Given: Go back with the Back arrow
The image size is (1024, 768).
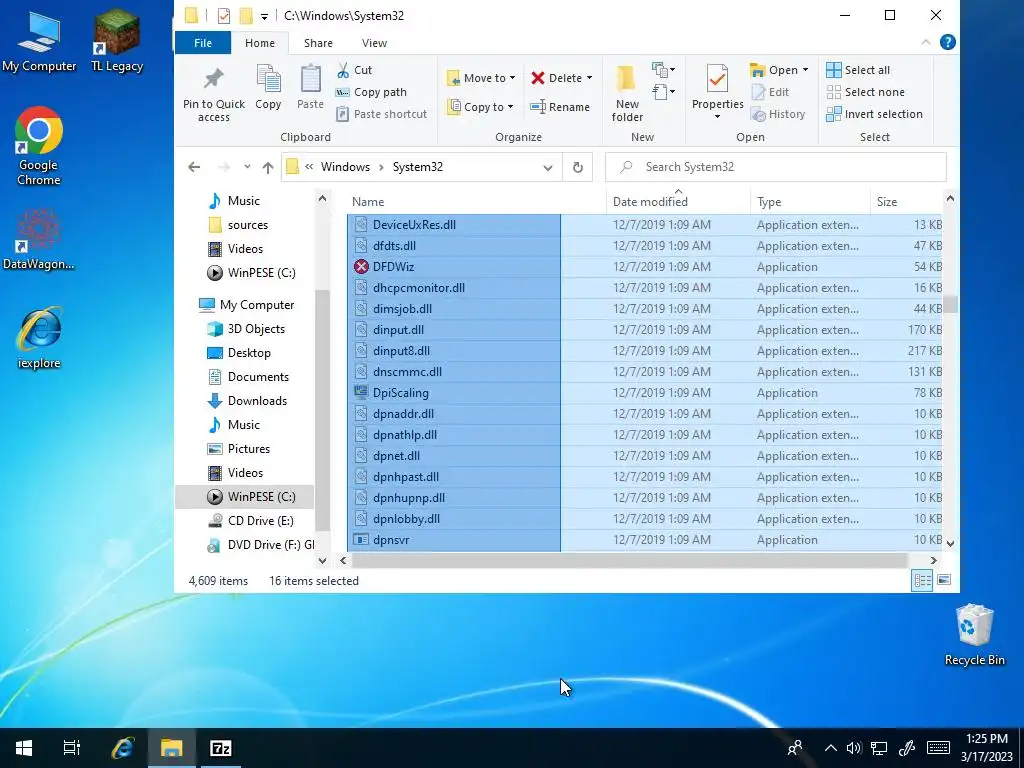Looking at the screenshot, I should pos(194,167).
